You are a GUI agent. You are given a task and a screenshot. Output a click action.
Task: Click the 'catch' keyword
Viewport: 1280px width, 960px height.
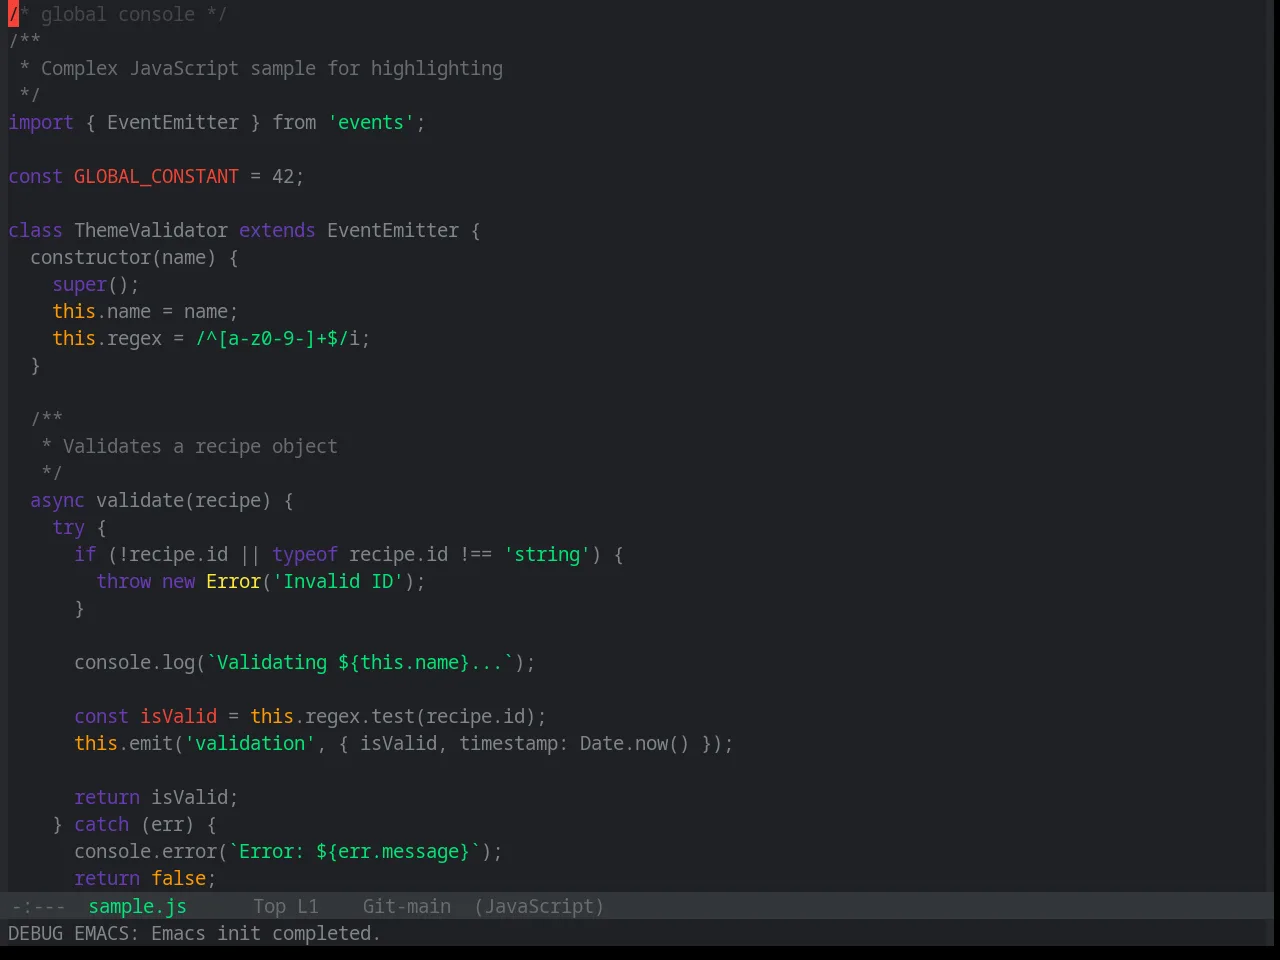click(x=101, y=824)
